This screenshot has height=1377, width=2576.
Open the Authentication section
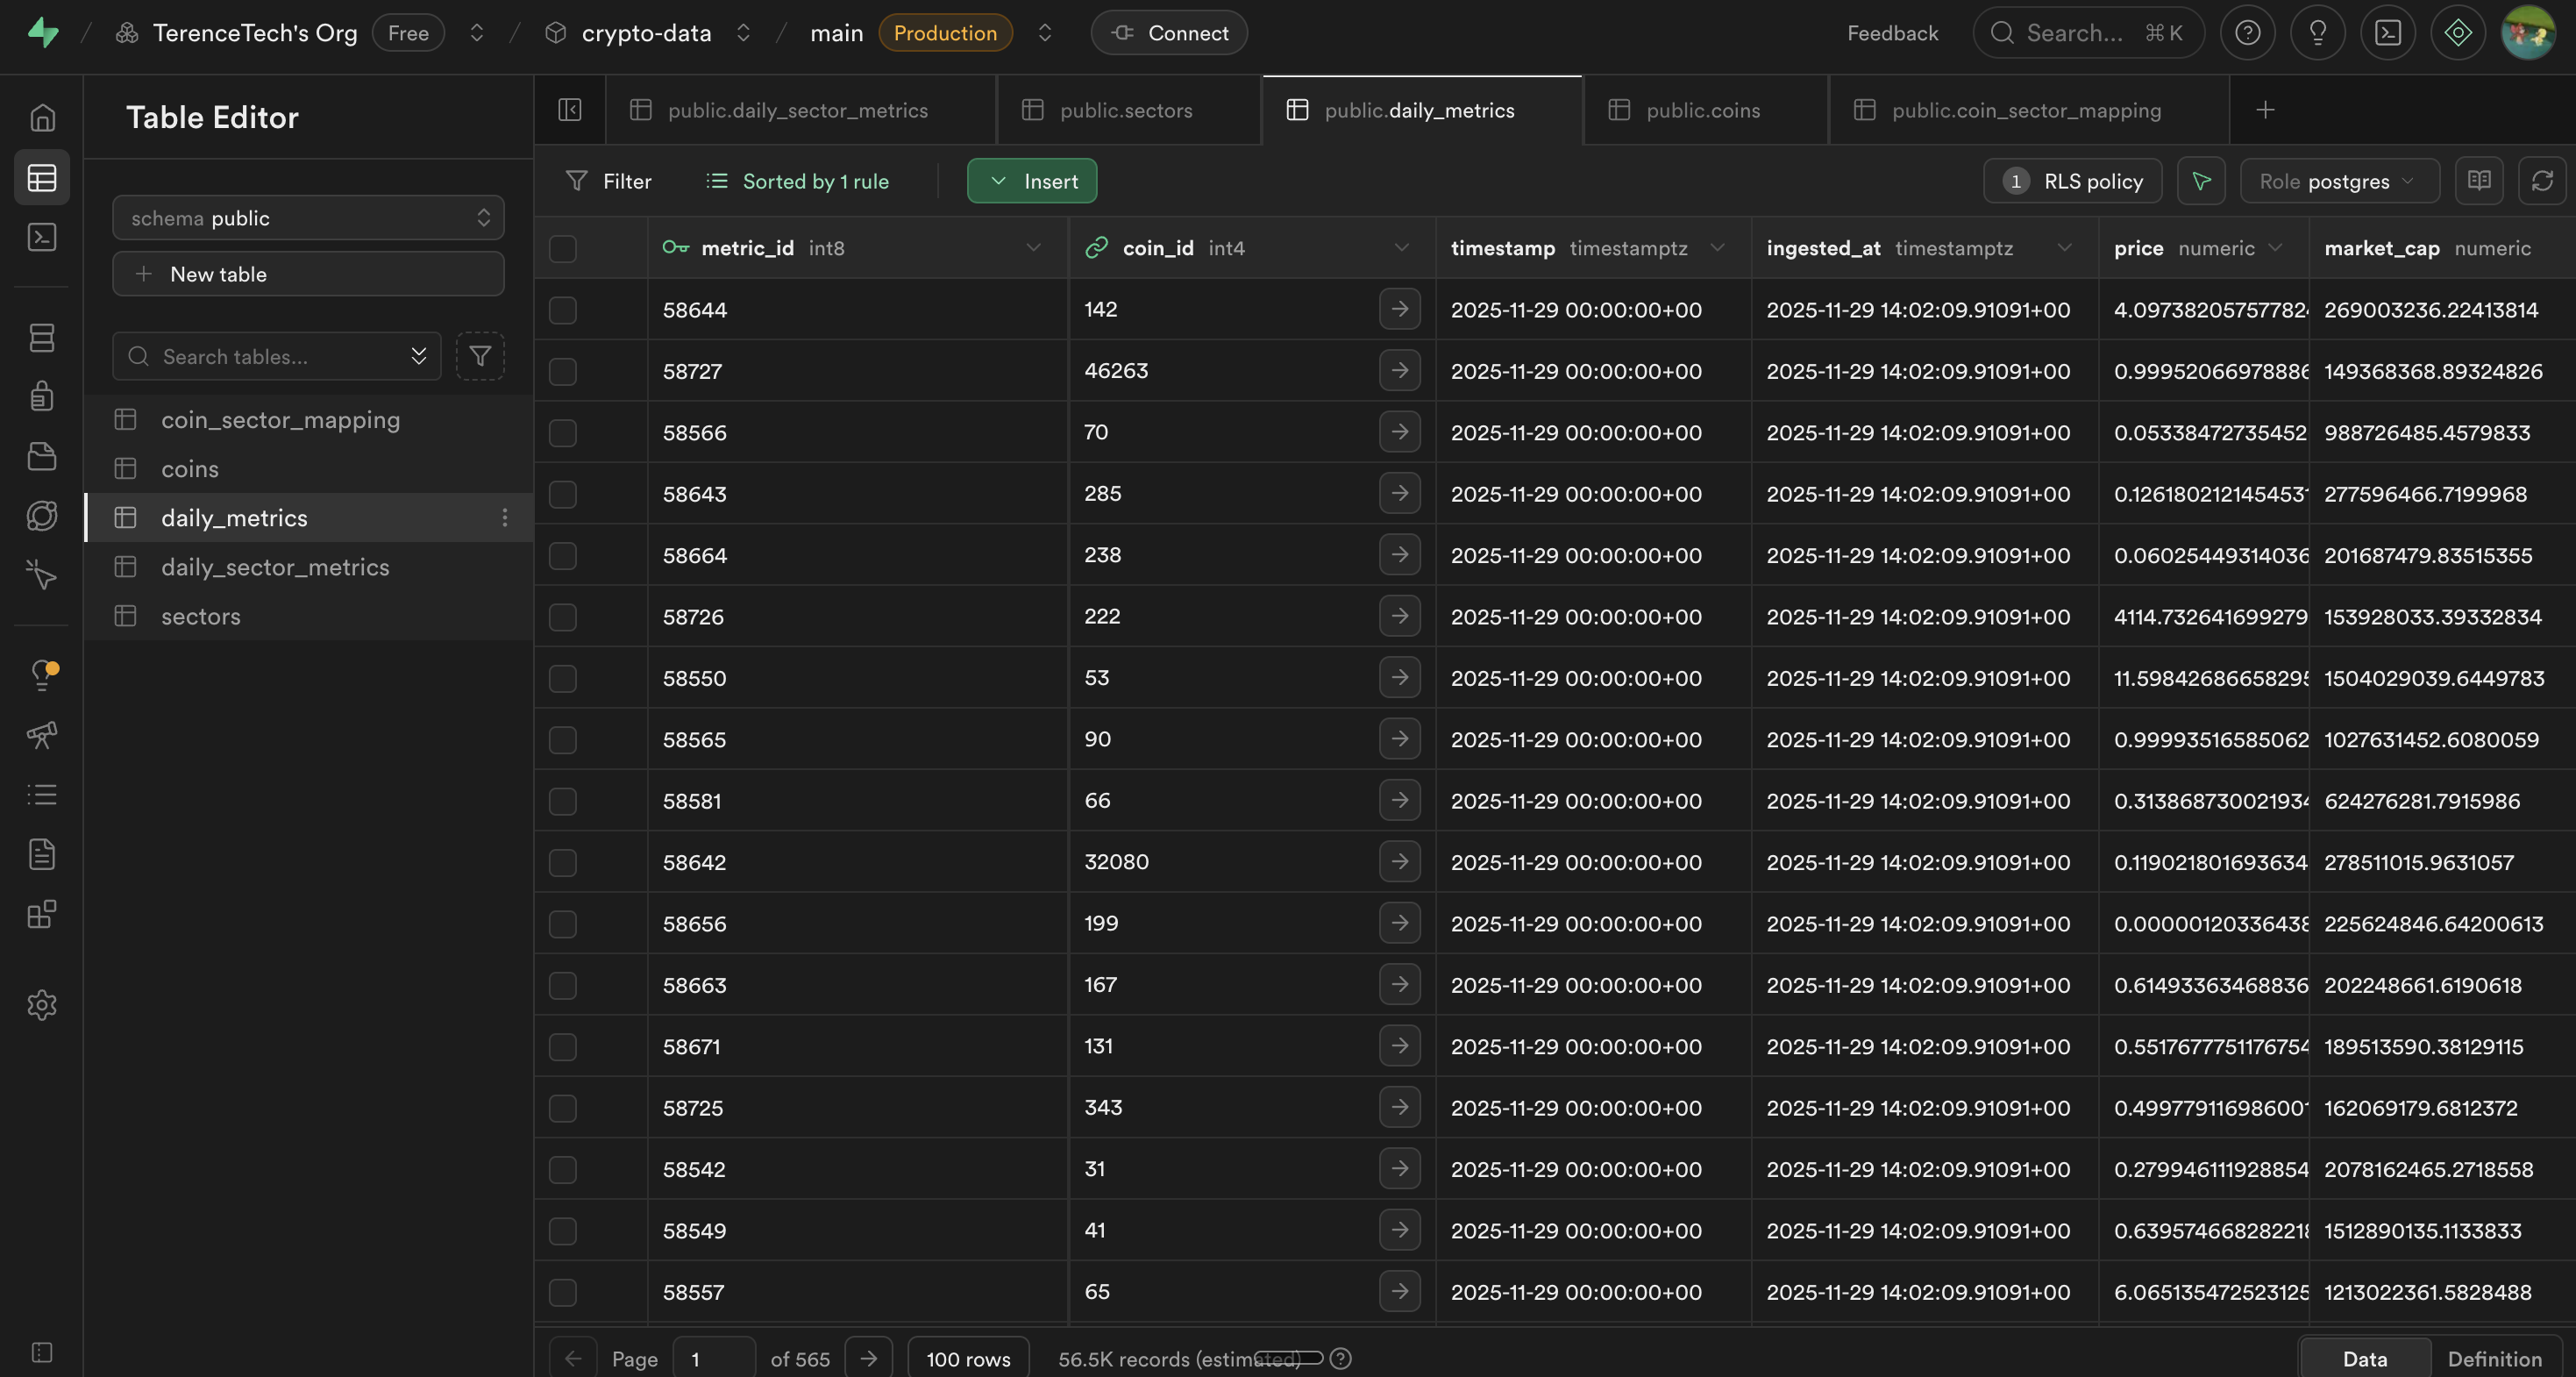click(42, 395)
